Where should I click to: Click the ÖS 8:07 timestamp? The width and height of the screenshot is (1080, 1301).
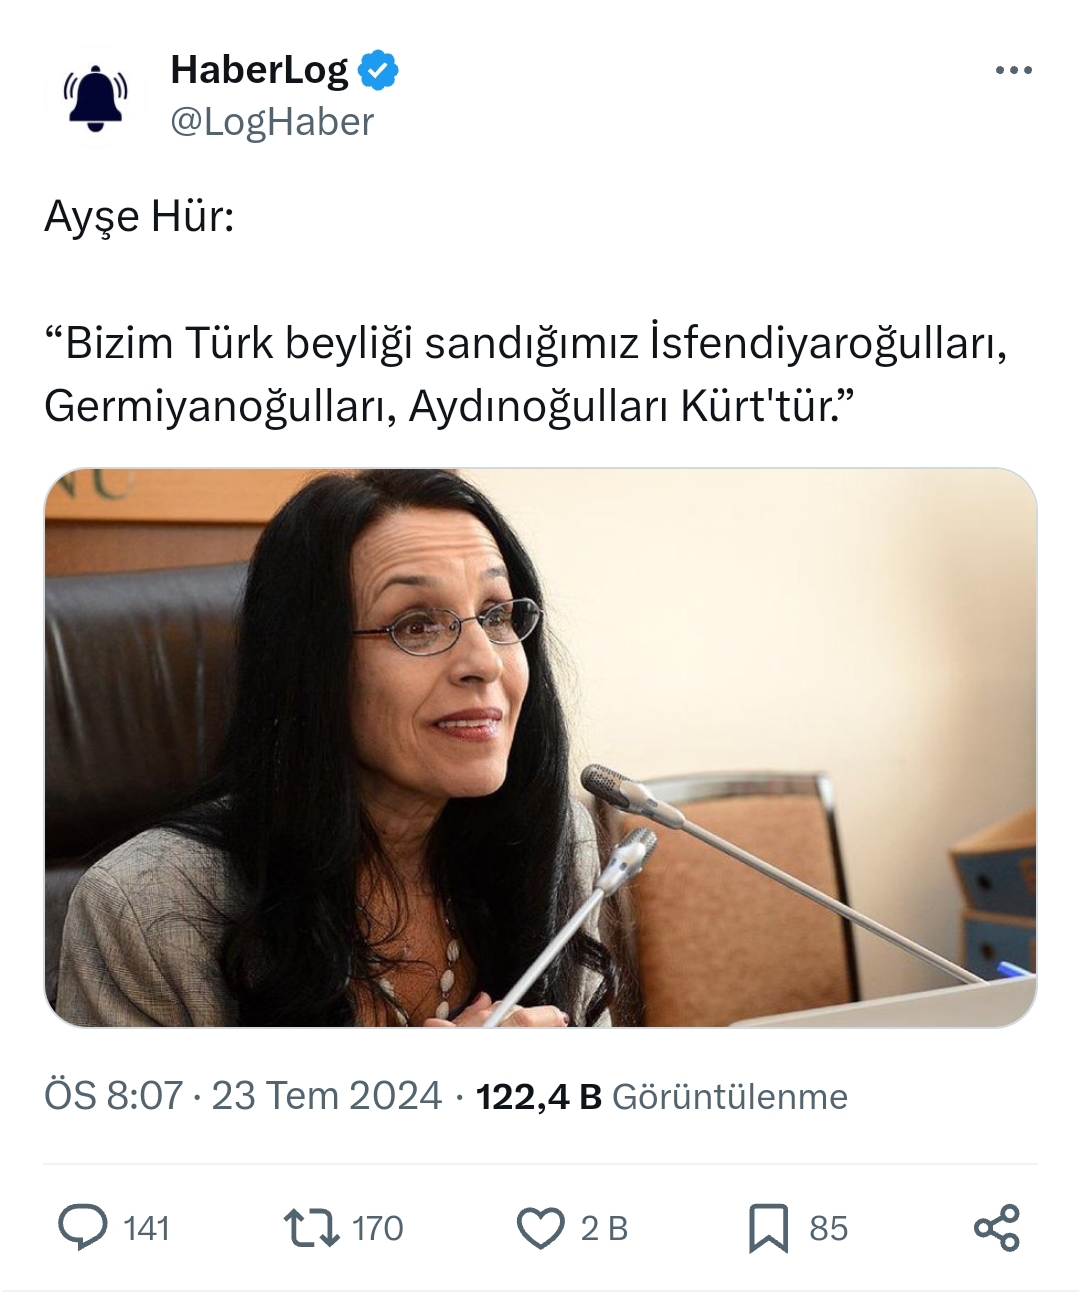pyautogui.click(x=113, y=1096)
